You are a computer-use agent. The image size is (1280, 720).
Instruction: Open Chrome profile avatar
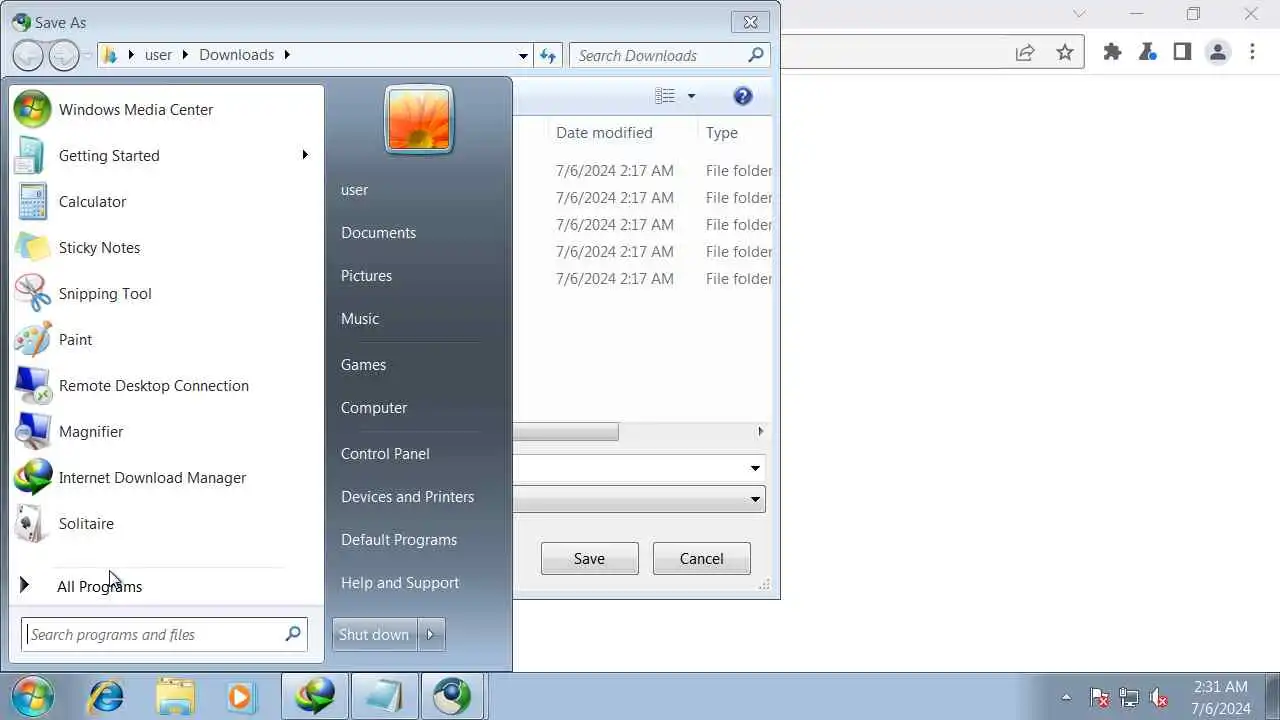pos(1217,52)
